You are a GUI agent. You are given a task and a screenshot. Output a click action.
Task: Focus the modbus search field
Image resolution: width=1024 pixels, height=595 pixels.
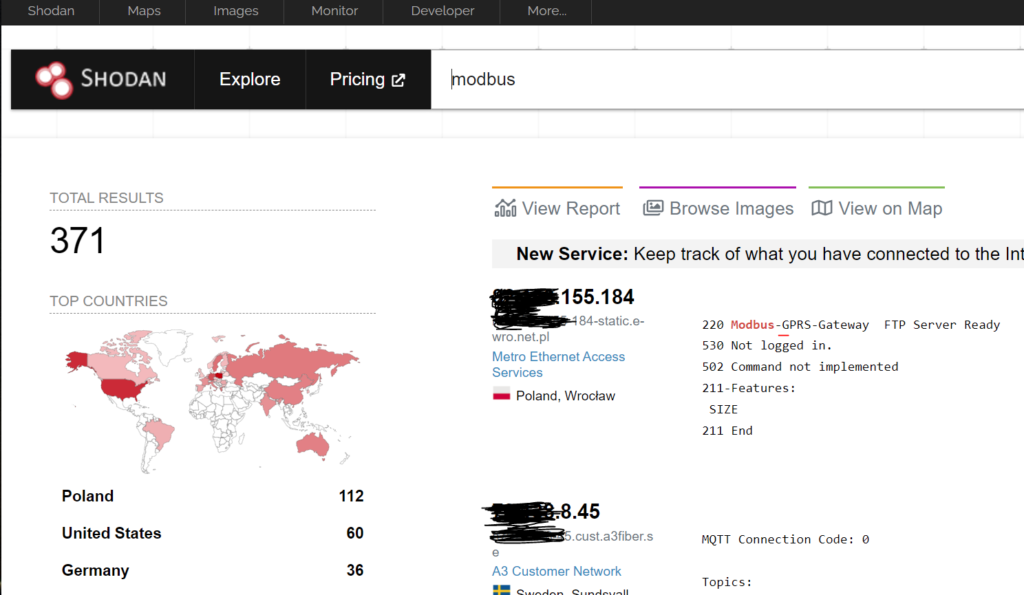pos(728,79)
